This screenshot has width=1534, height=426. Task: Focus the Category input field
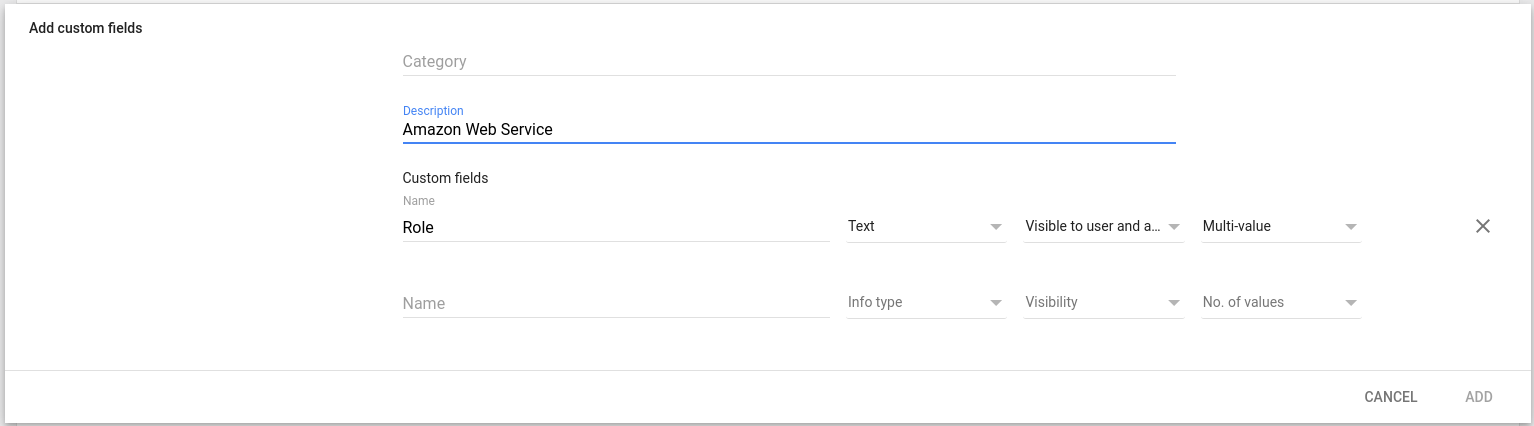(x=788, y=61)
